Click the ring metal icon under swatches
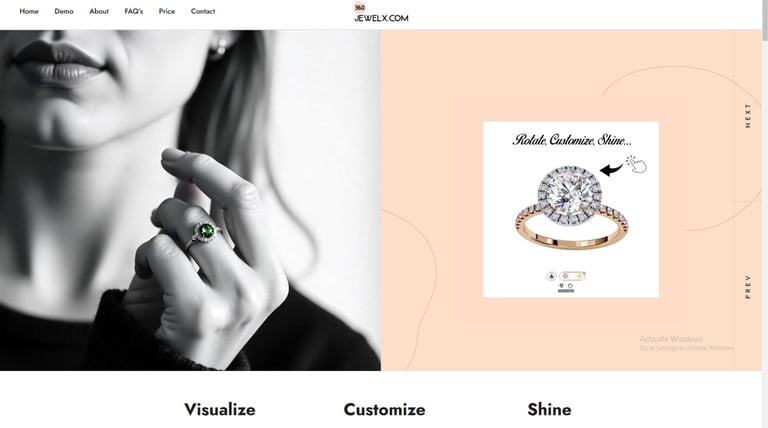 tap(570, 285)
